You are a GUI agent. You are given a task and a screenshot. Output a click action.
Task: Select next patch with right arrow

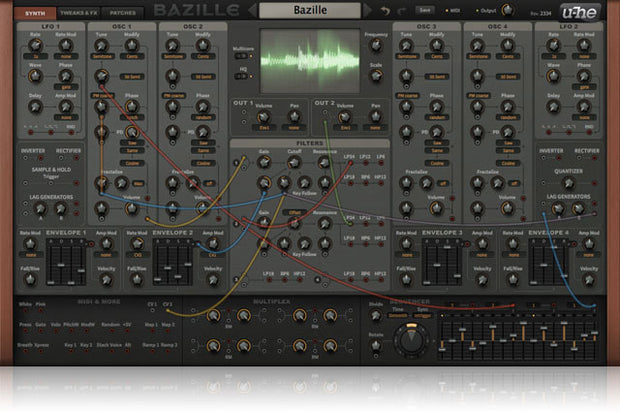pyautogui.click(x=367, y=10)
